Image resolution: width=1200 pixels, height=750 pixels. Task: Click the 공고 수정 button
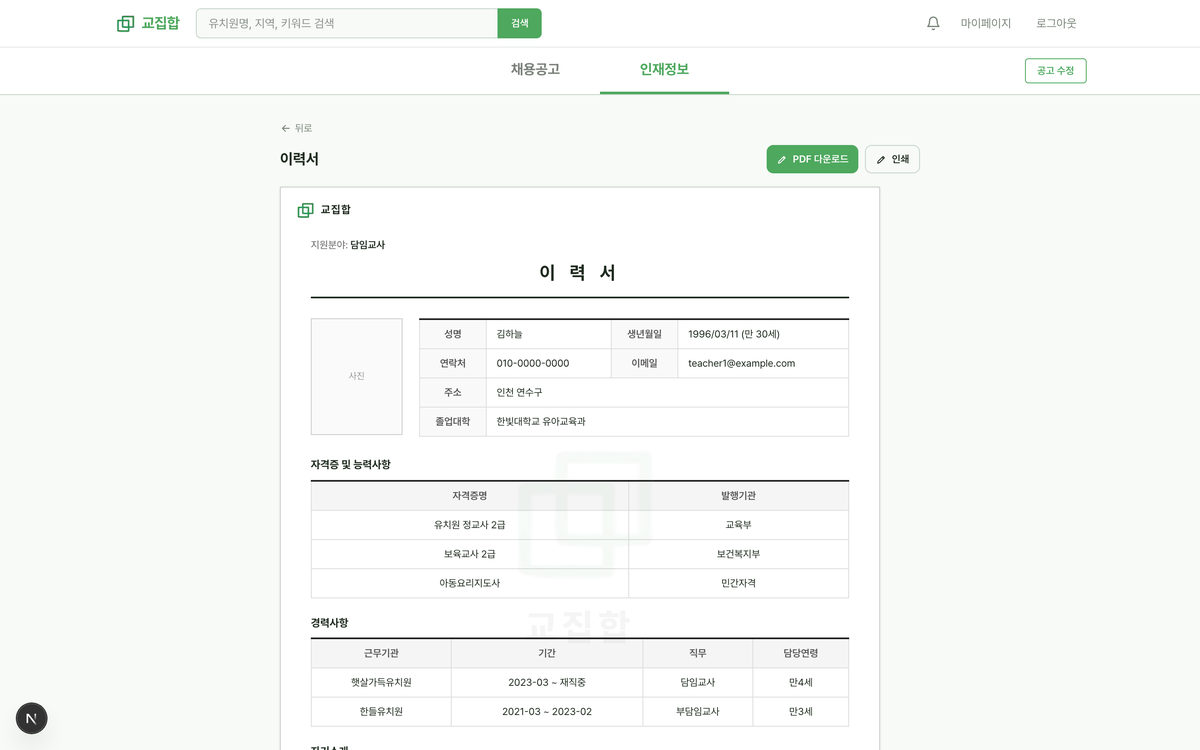(x=1056, y=71)
